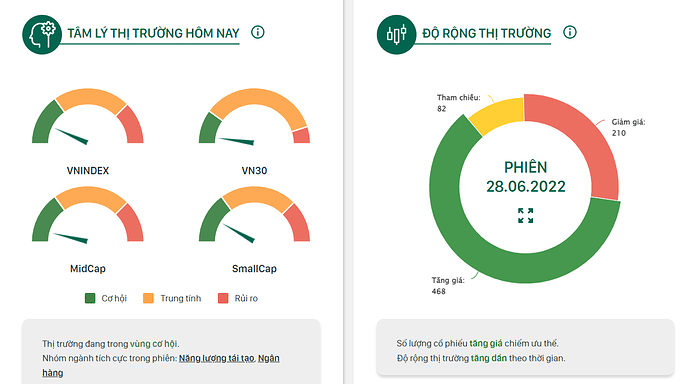This screenshot has height=384, width=690.
Task: Open the Năng lượng tái tạo sector link
Action: tap(217, 358)
